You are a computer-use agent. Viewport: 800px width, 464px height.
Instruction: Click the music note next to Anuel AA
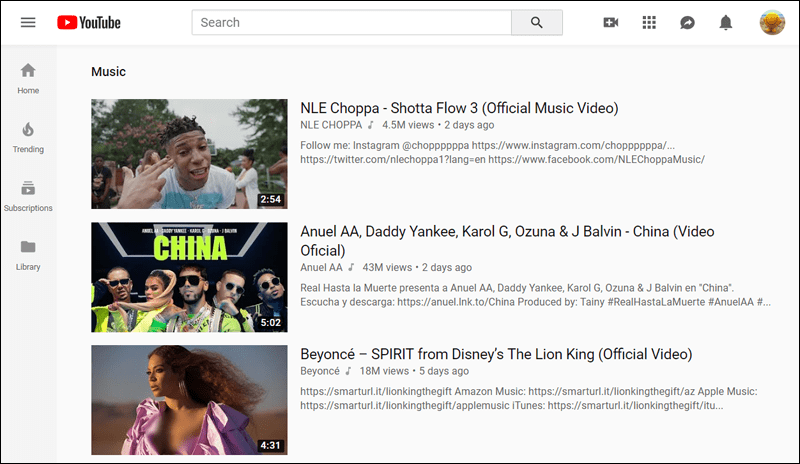tap(351, 267)
